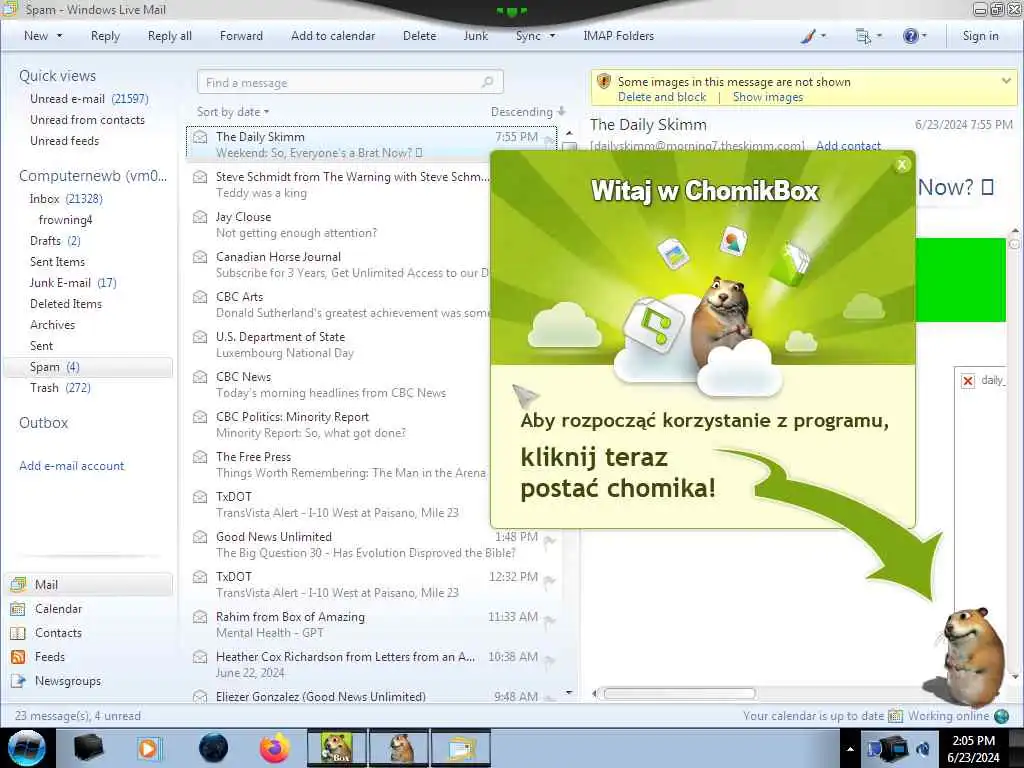Screen dimensions: 1024x768
Task: Click Delete in the toolbar
Action: (x=419, y=36)
